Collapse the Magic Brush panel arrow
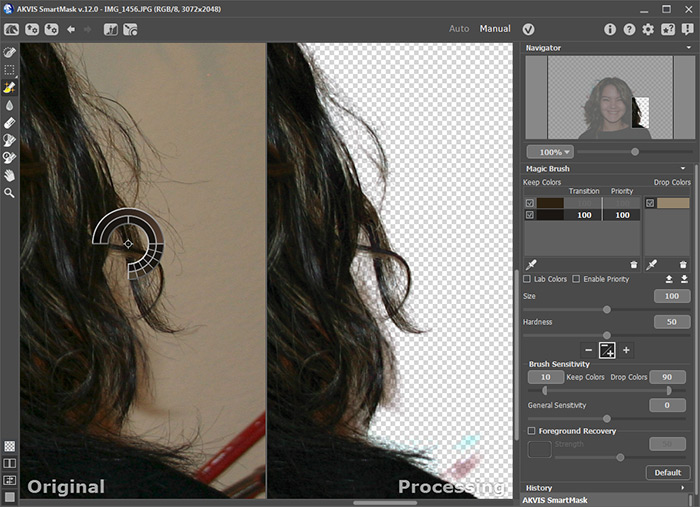Screen dimensions: 700x507 coord(683,169)
